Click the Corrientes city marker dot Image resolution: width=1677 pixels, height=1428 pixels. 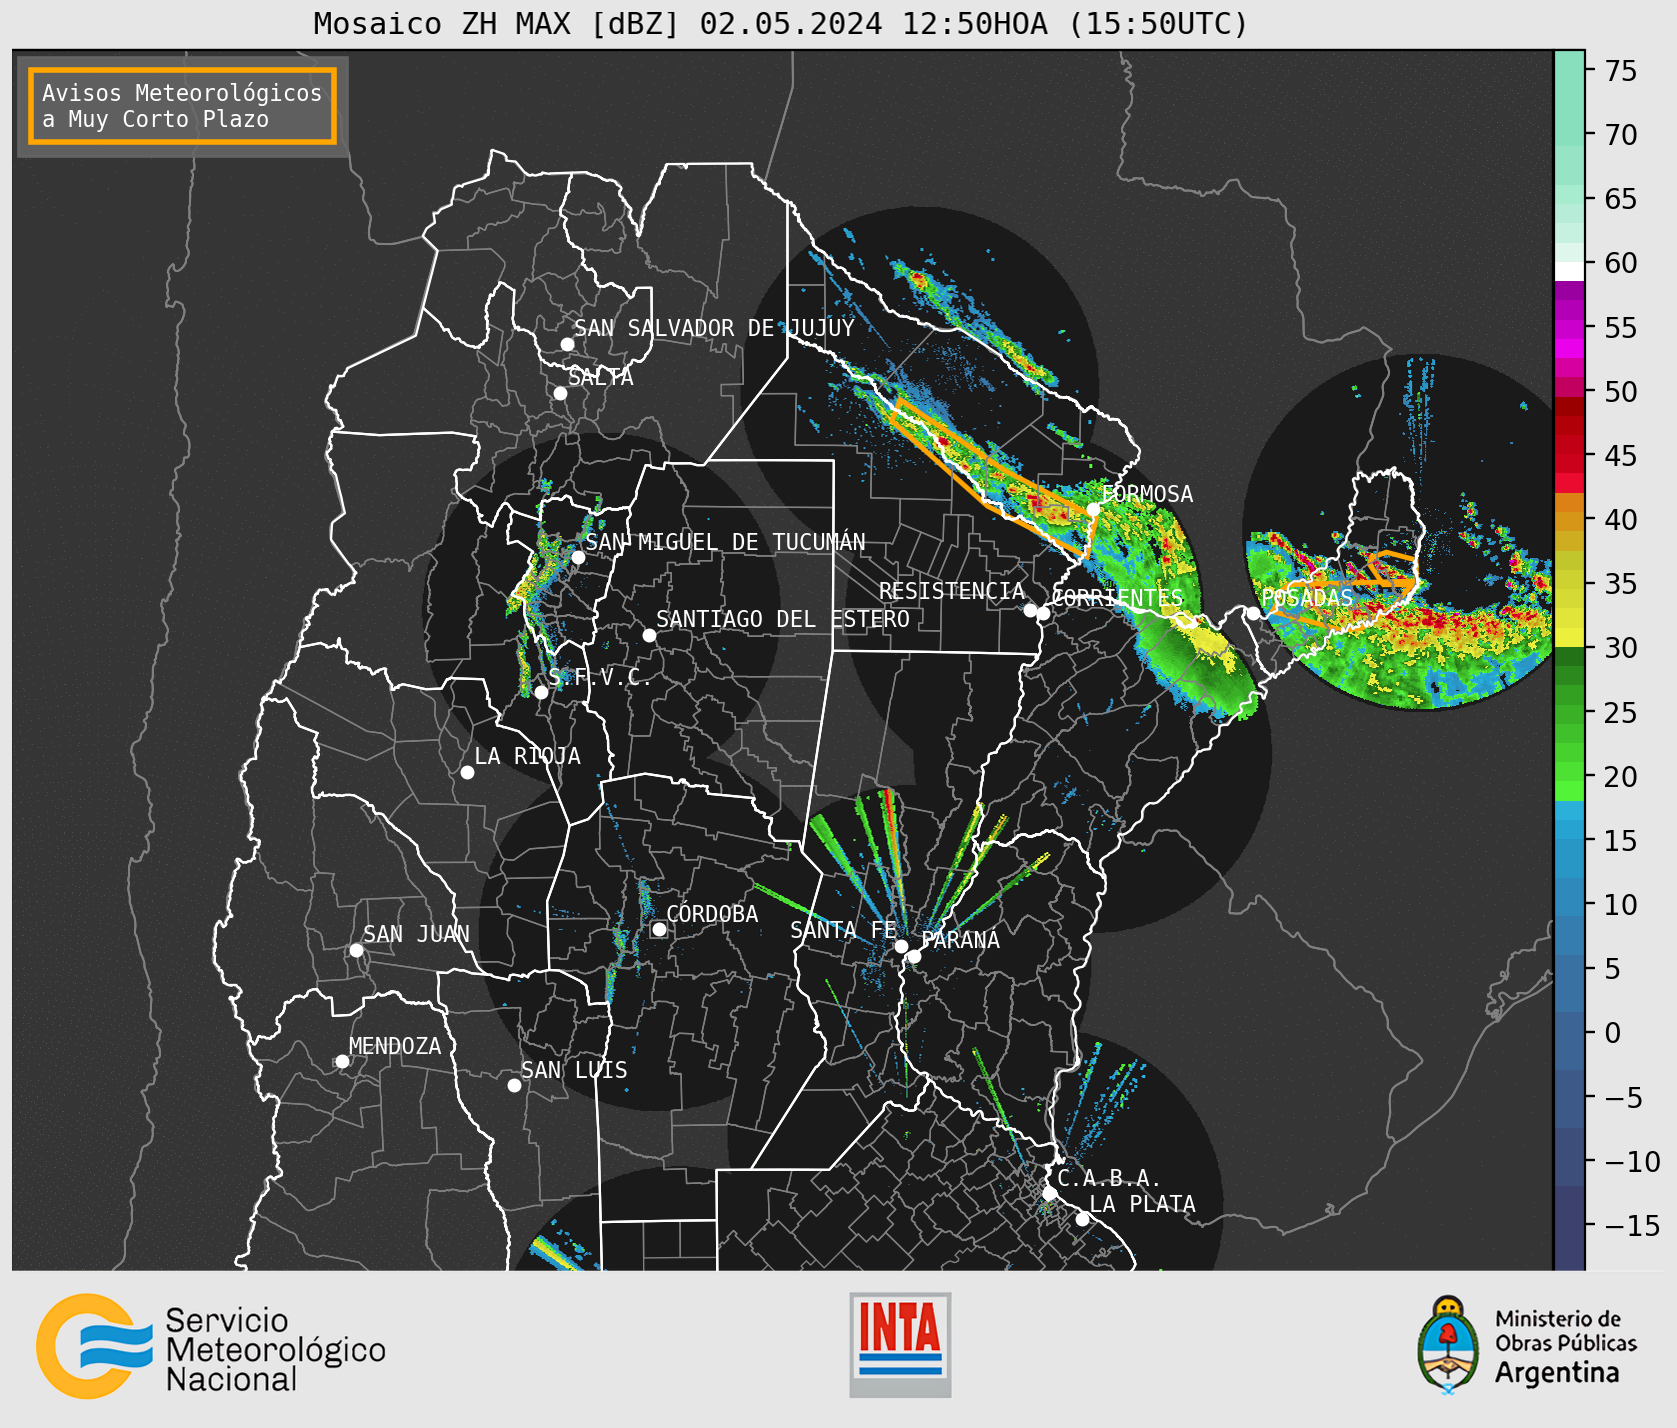click(x=1043, y=614)
